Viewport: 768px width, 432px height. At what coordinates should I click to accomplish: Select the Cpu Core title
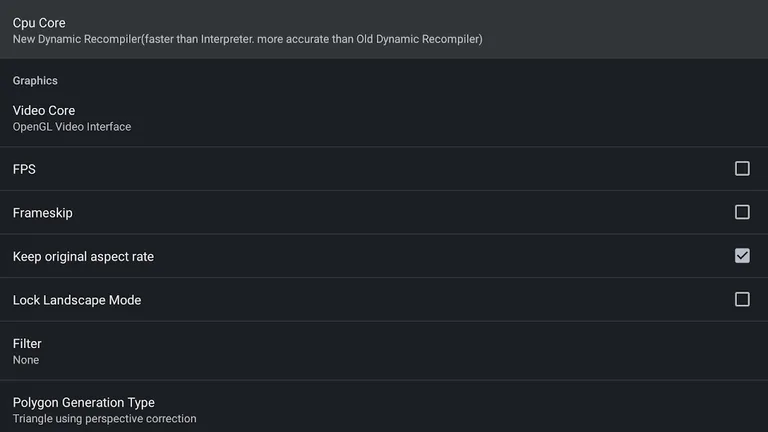[39, 23]
